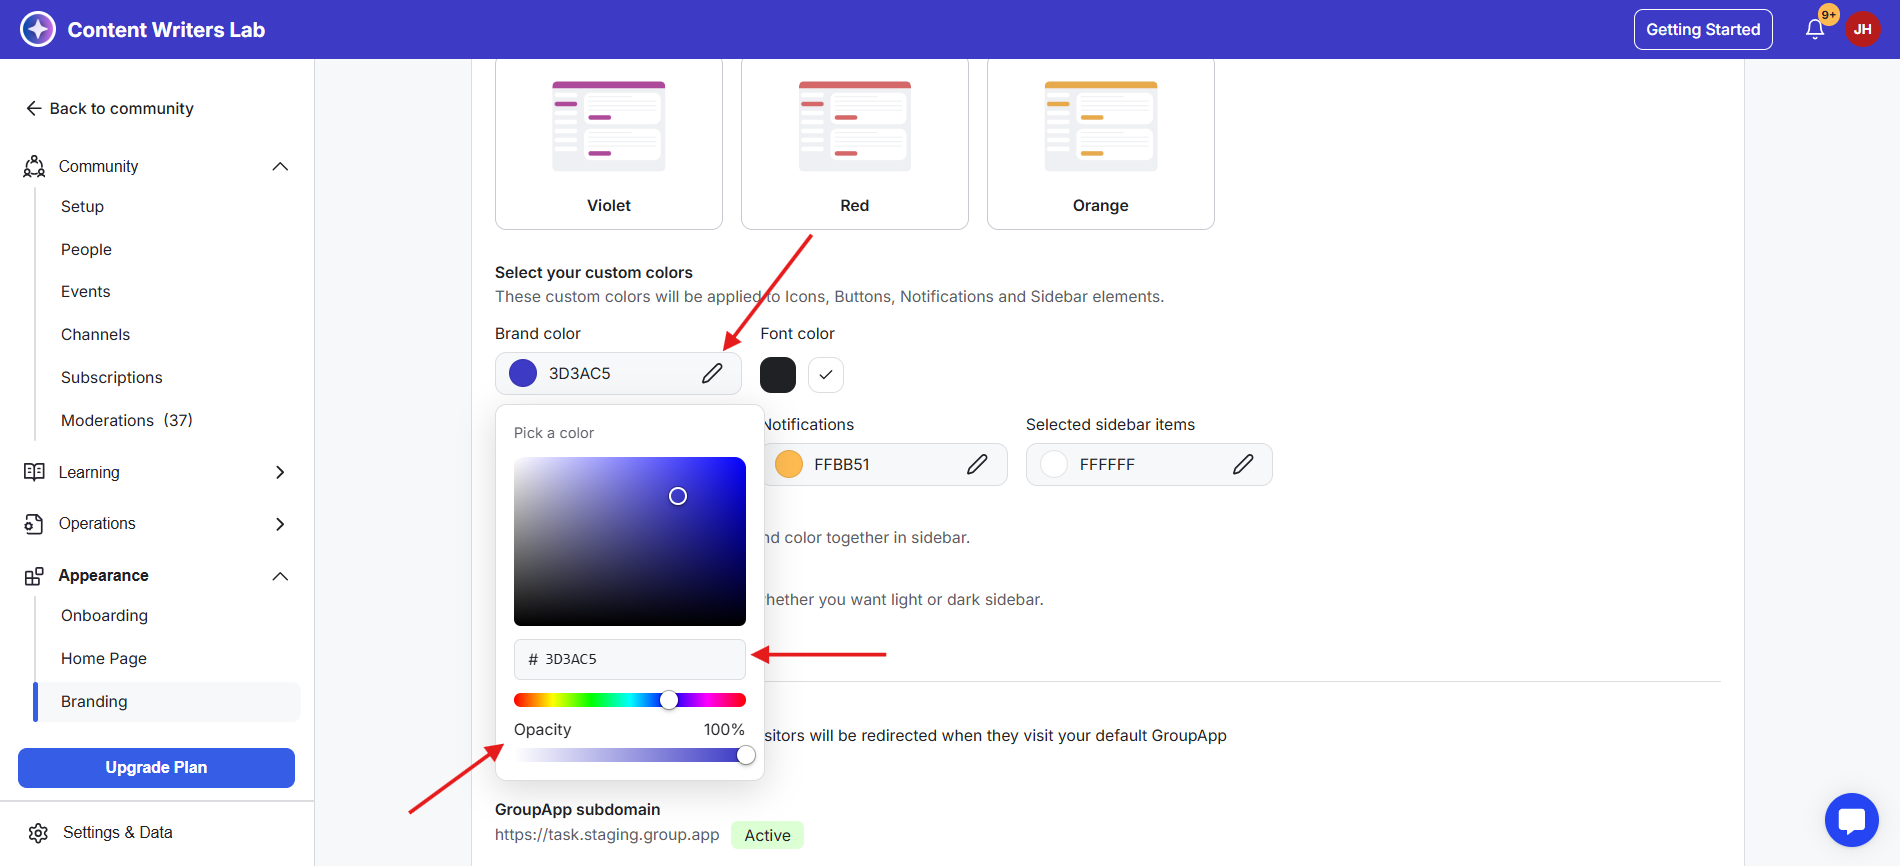Go to Events page
This screenshot has height=866, width=1900.
coord(86,292)
